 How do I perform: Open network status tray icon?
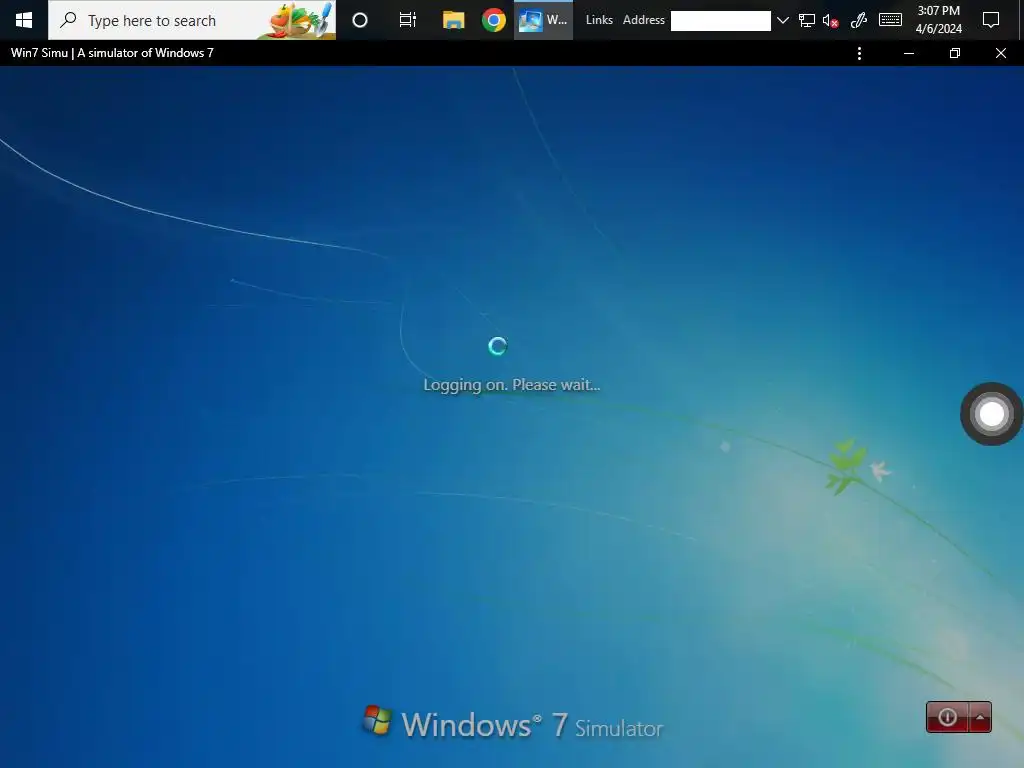pos(807,20)
